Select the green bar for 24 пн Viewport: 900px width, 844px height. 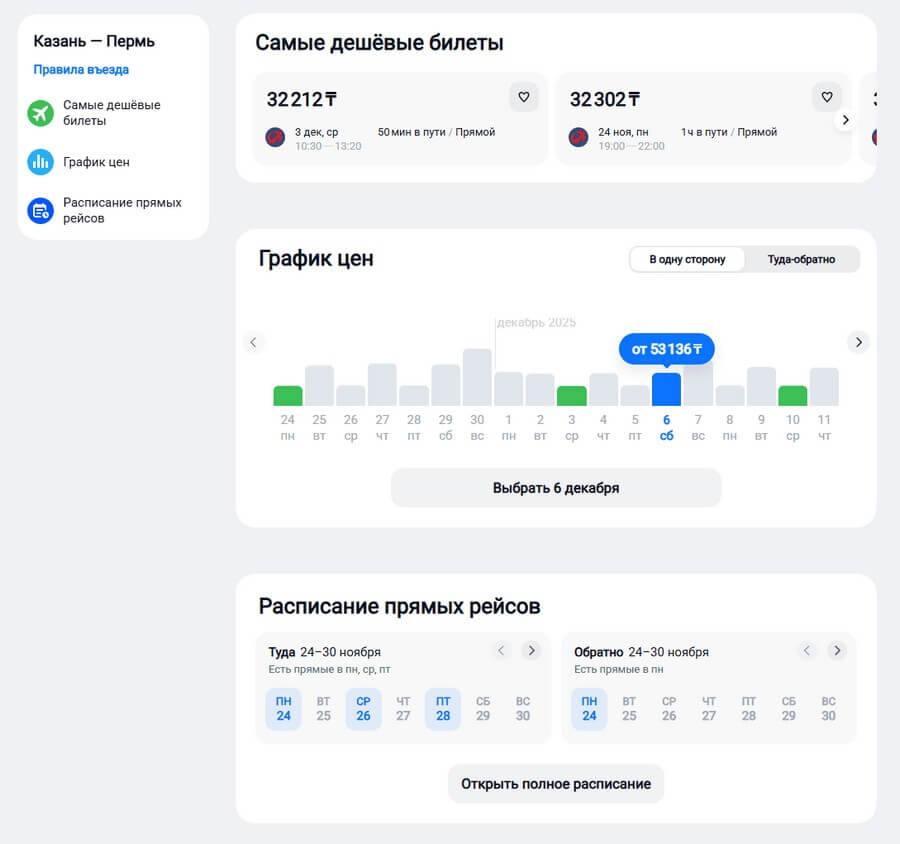(288, 396)
